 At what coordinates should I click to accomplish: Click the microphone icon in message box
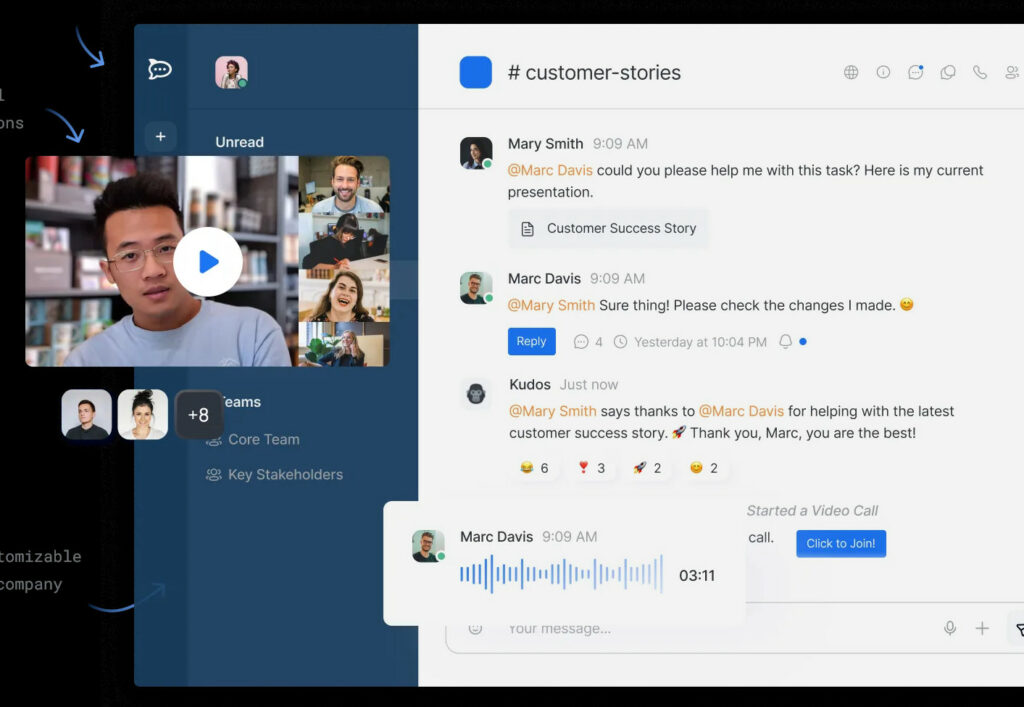point(950,628)
